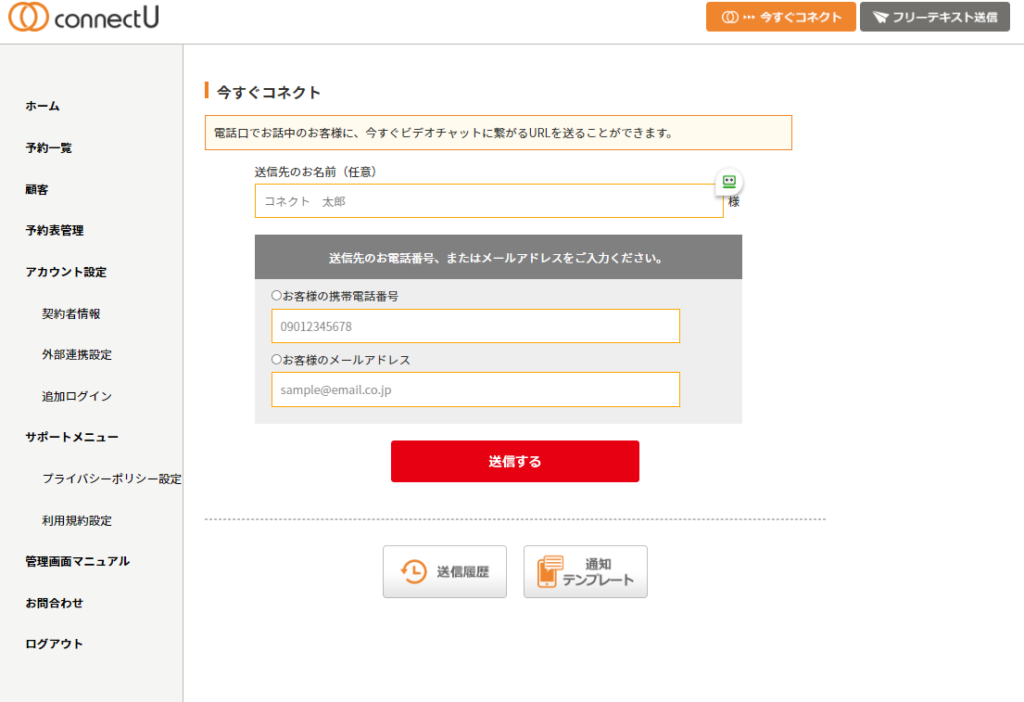Click the recipient name input field
The image size is (1024, 702).
(x=488, y=201)
